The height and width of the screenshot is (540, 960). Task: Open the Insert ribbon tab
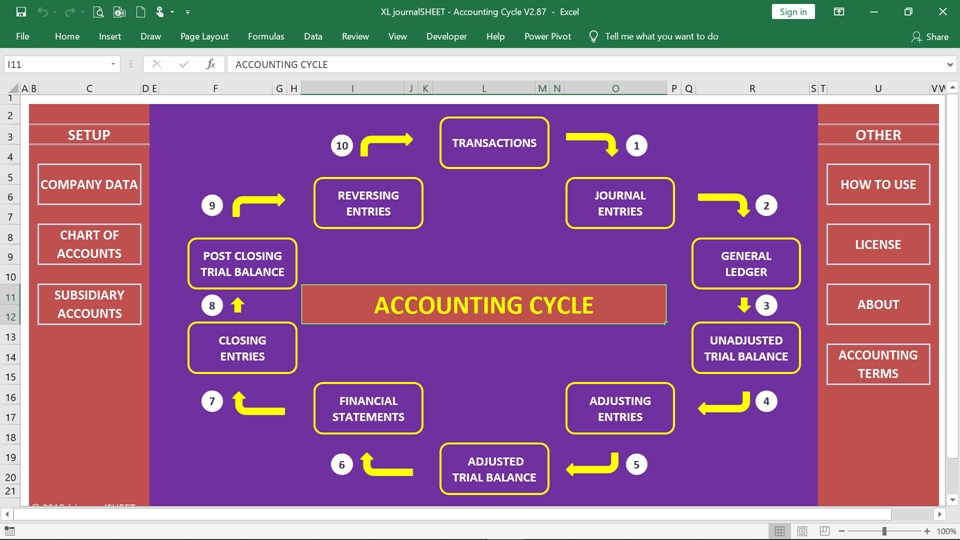(110, 37)
